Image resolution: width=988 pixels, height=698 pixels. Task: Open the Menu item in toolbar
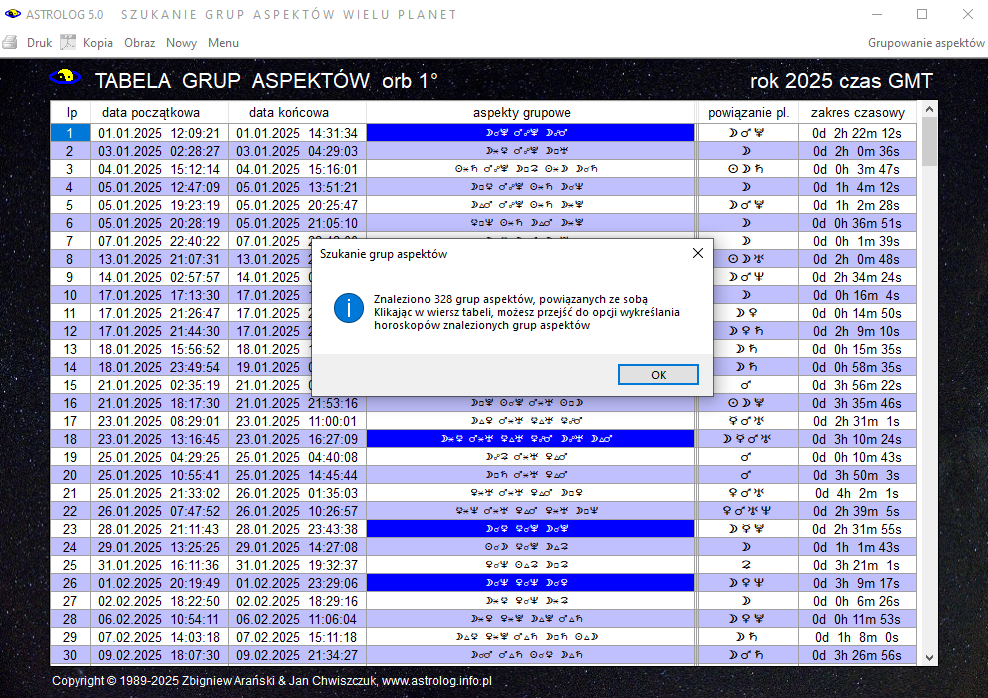pyautogui.click(x=223, y=43)
